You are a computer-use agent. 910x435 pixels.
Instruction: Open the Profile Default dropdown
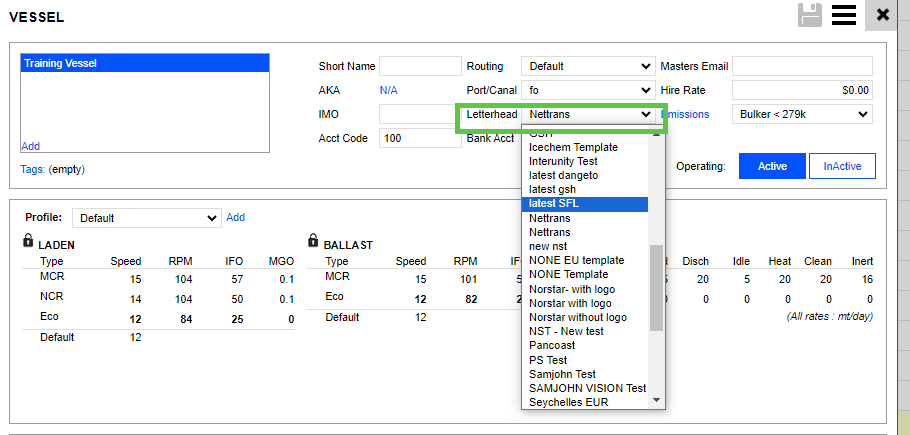[147, 217]
